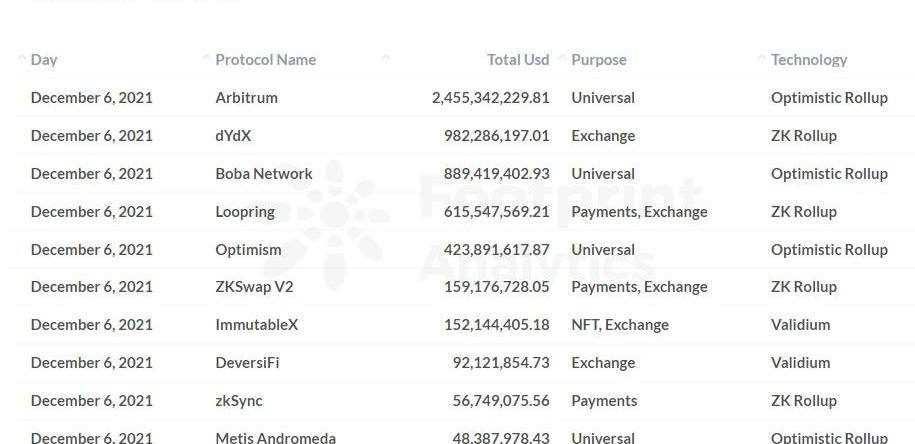The height and width of the screenshot is (444, 915).
Task: Select the Optimism row name
Action: pos(248,250)
